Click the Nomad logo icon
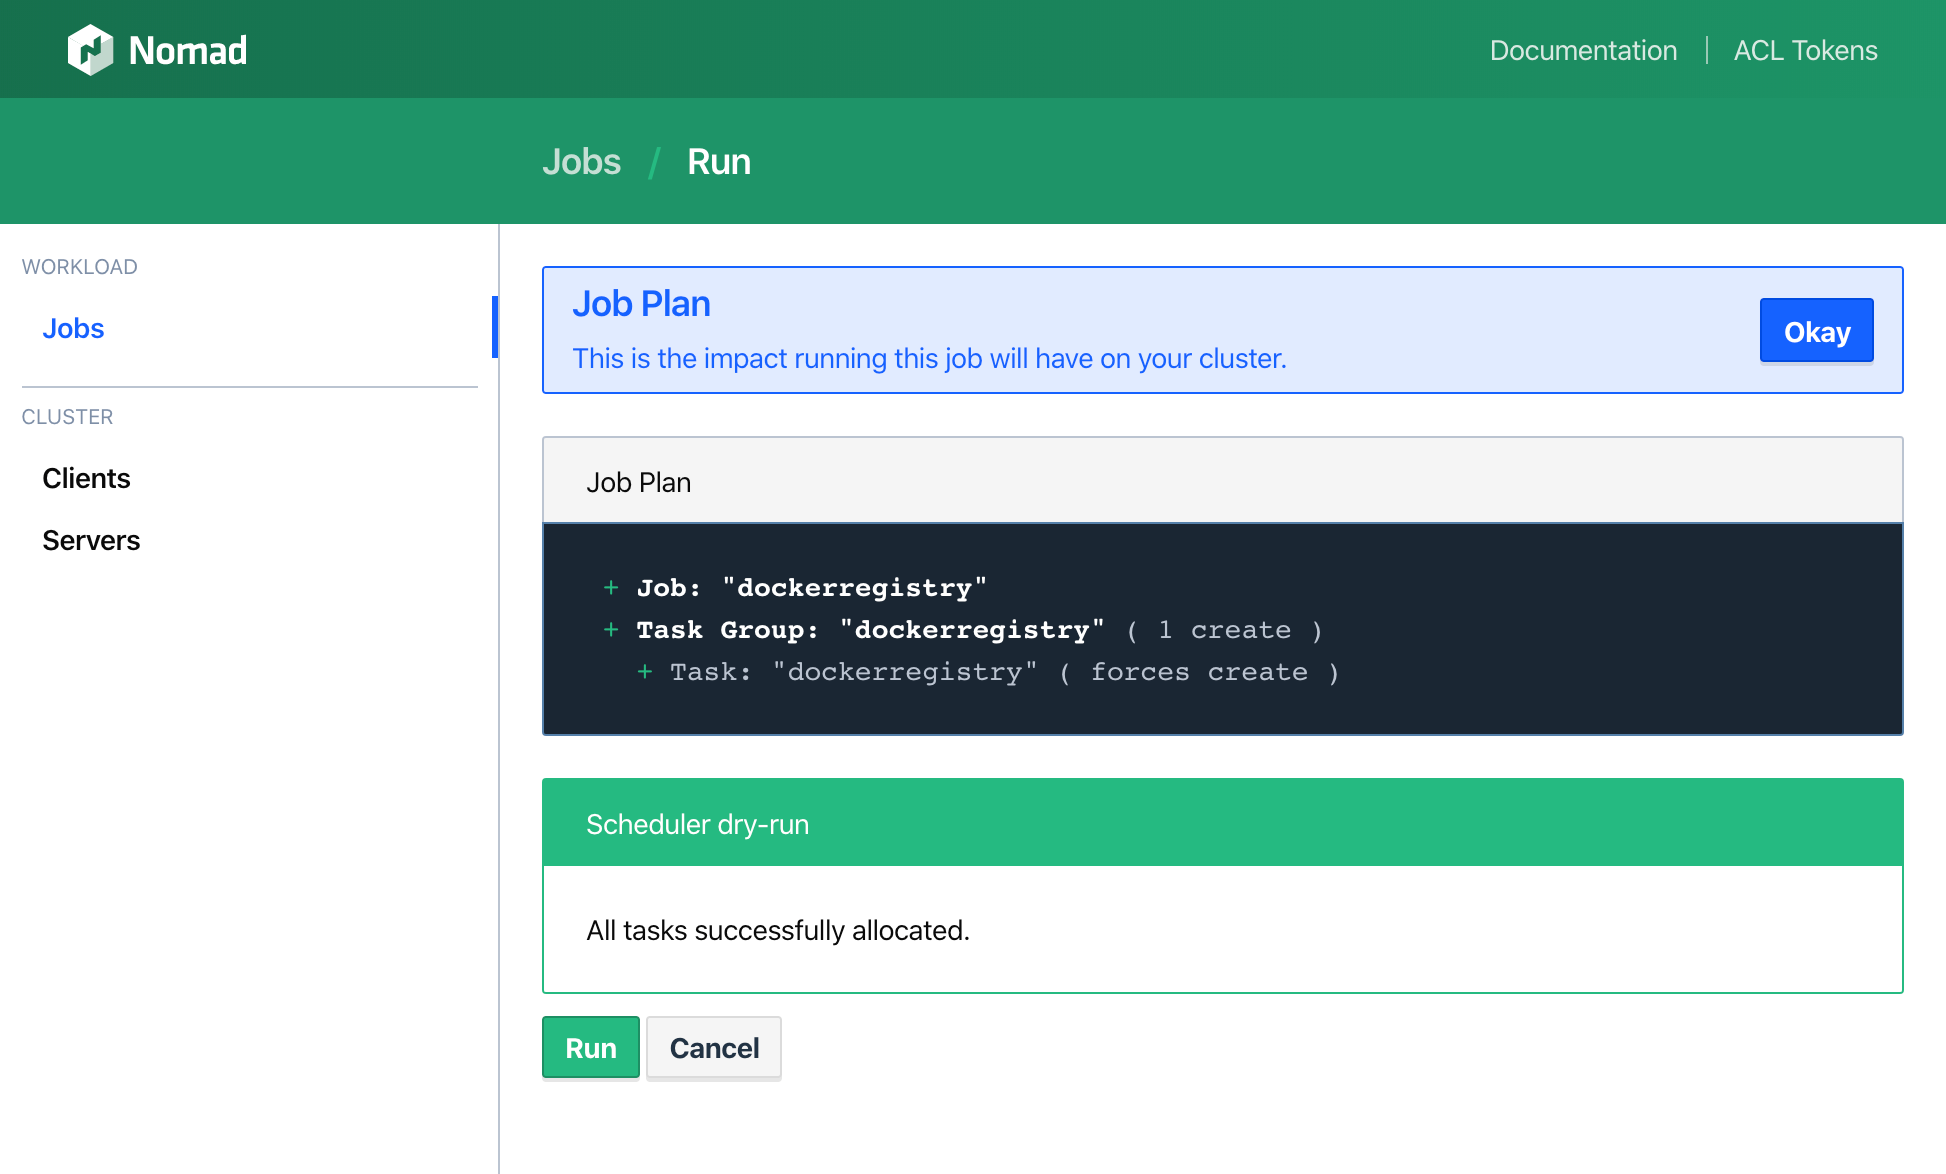 pyautogui.click(x=90, y=50)
